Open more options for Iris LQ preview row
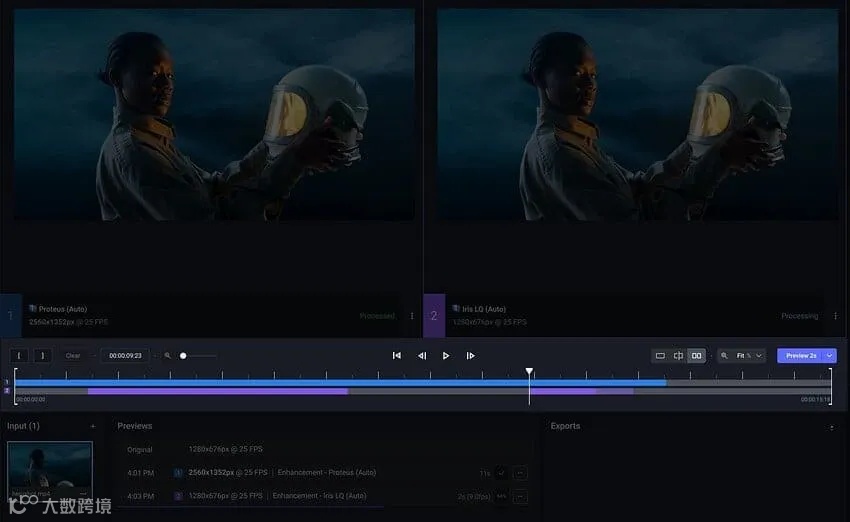This screenshot has height=522, width=850. click(x=520, y=497)
